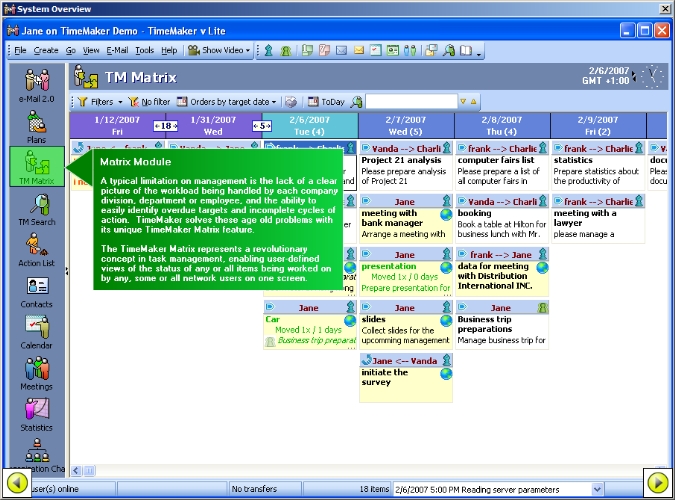Open the Help menu

(169, 50)
